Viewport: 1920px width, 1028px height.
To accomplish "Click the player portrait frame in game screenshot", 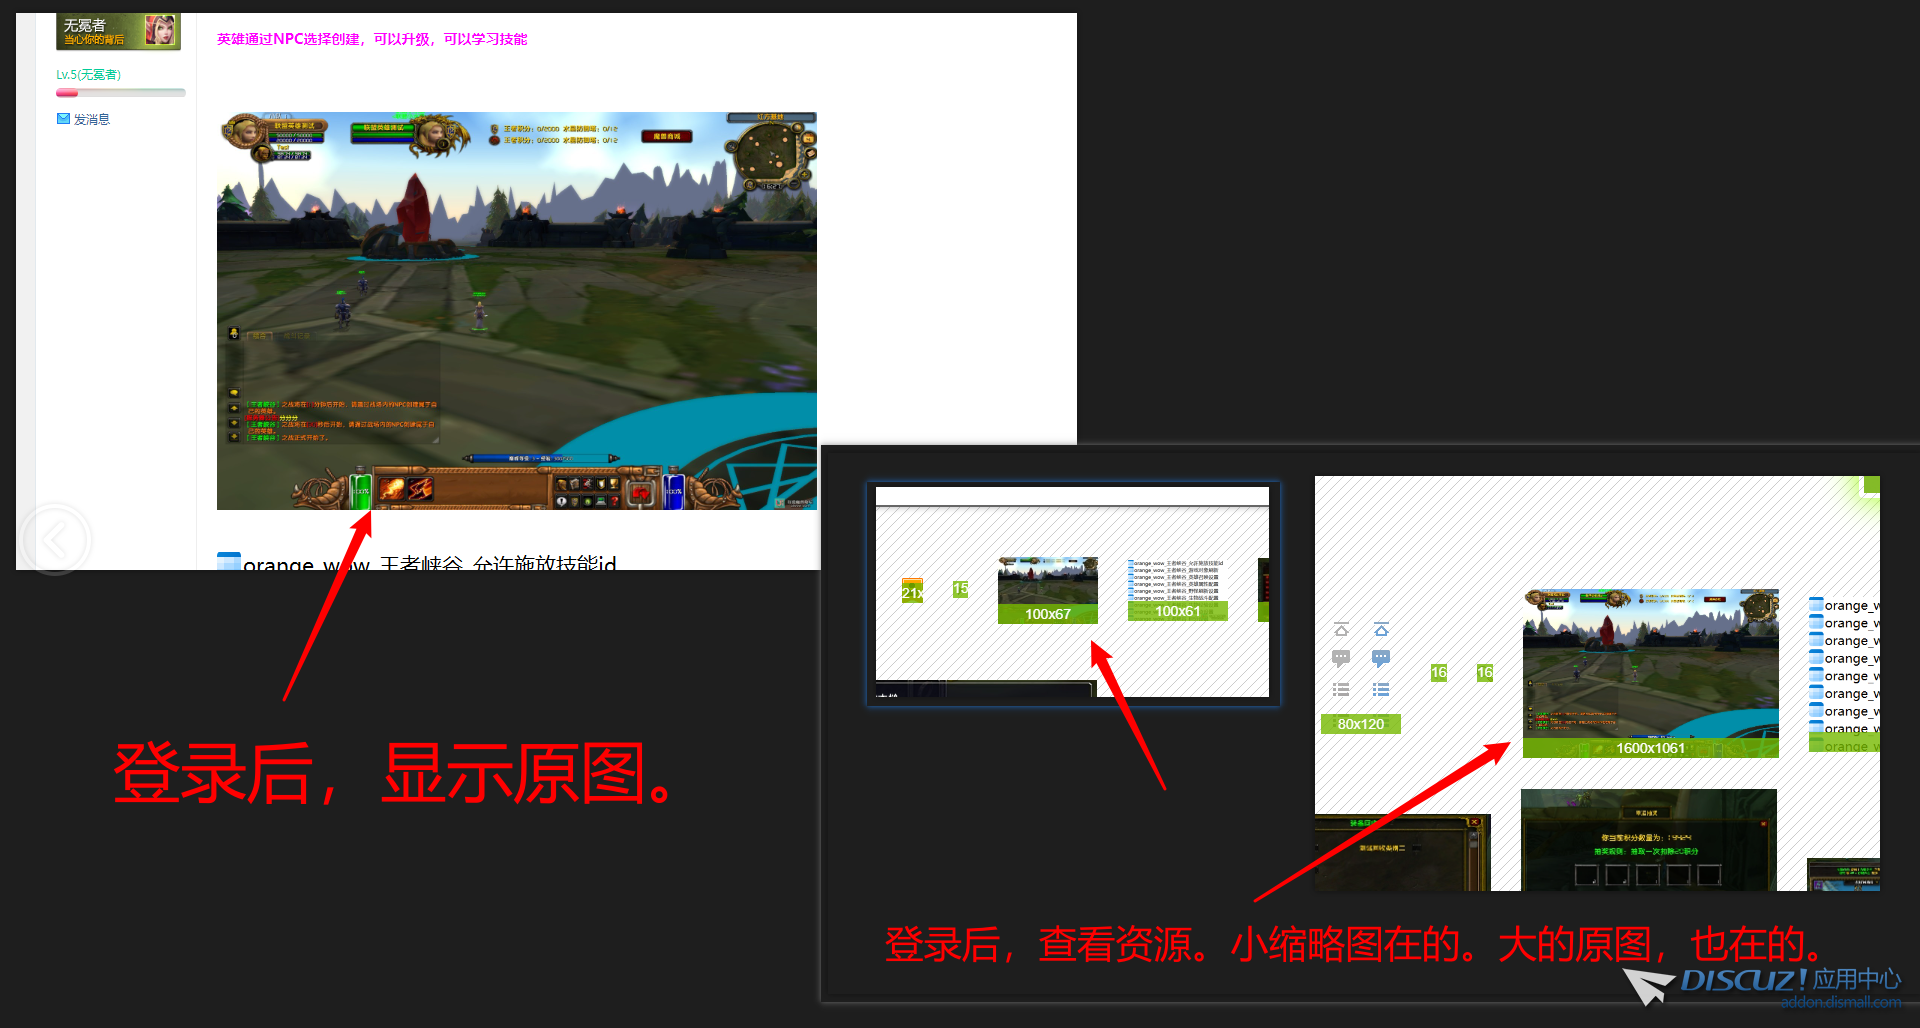I will 245,132.
